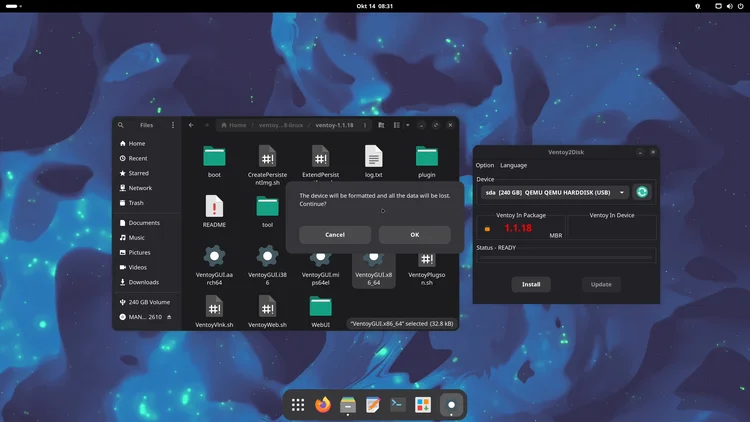Open clock and calendar in top bar
This screenshot has height=422, width=750.
click(x=375, y=6)
